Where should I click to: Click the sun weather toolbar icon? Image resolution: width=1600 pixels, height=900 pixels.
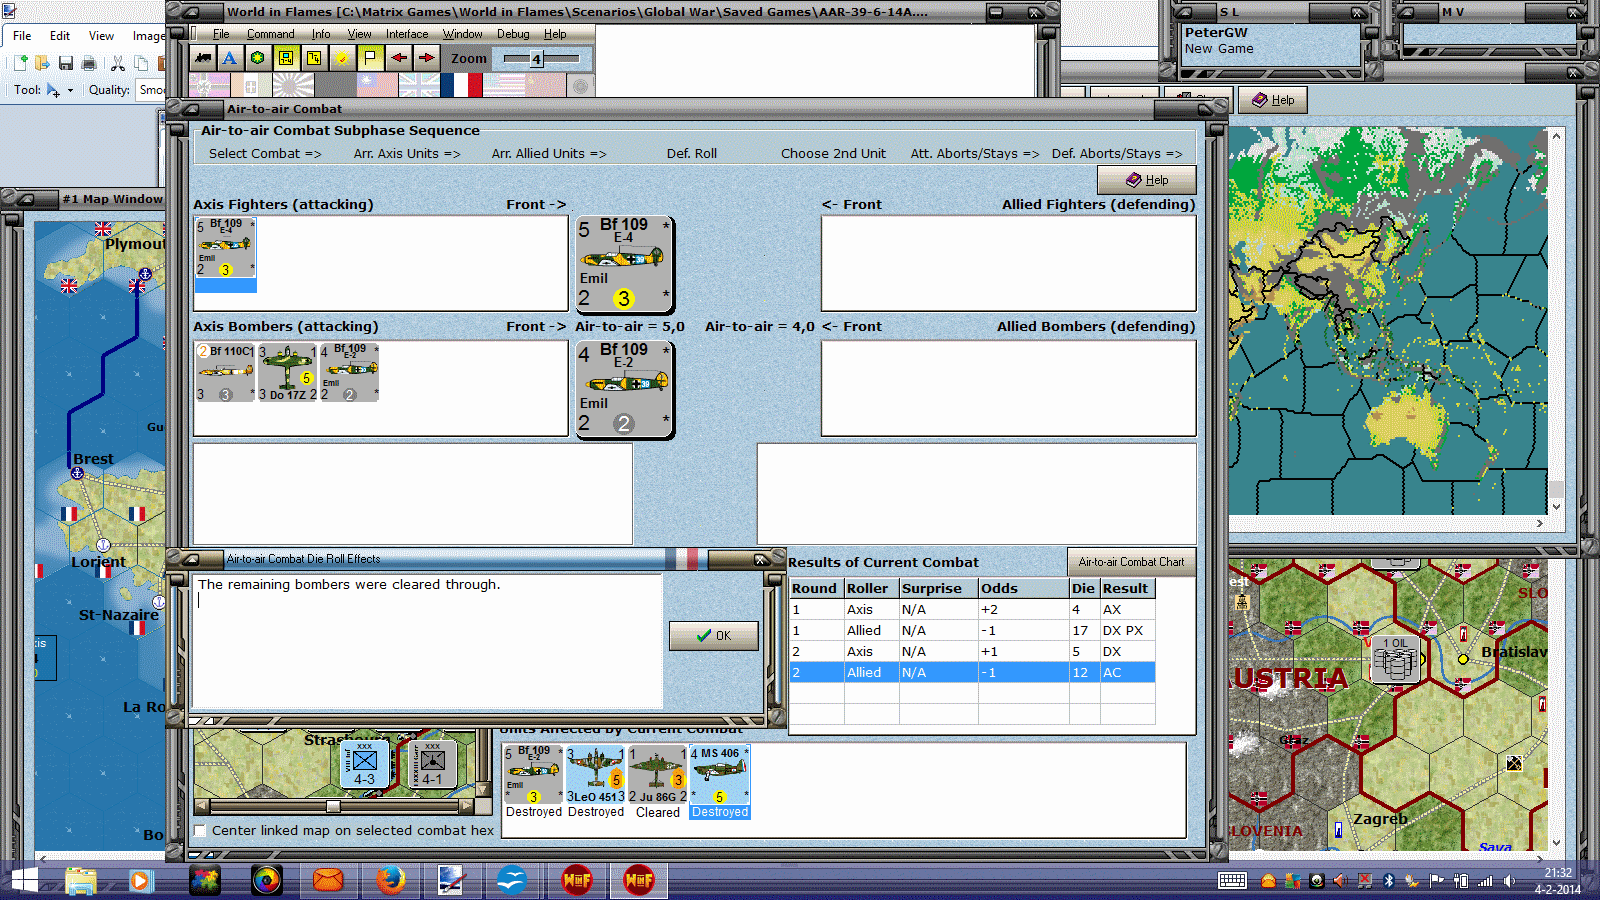point(342,58)
